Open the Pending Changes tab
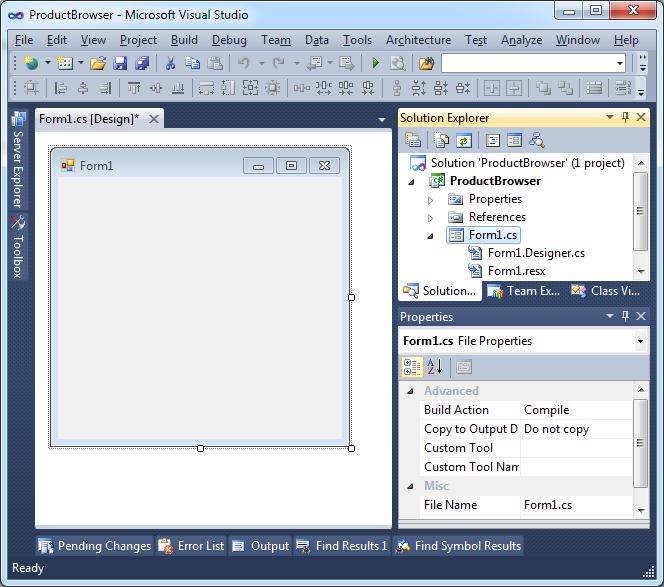Image resolution: width=664 pixels, height=587 pixels. click(94, 546)
